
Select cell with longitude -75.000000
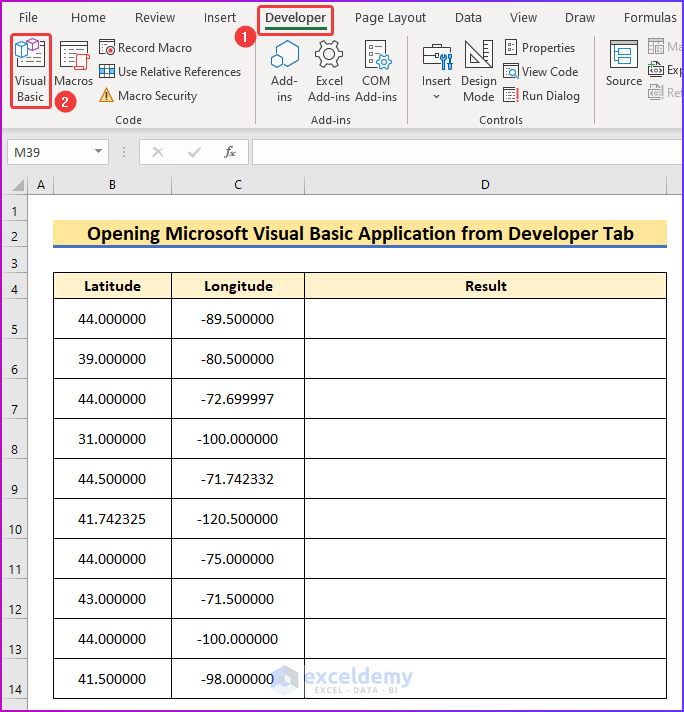(x=238, y=559)
